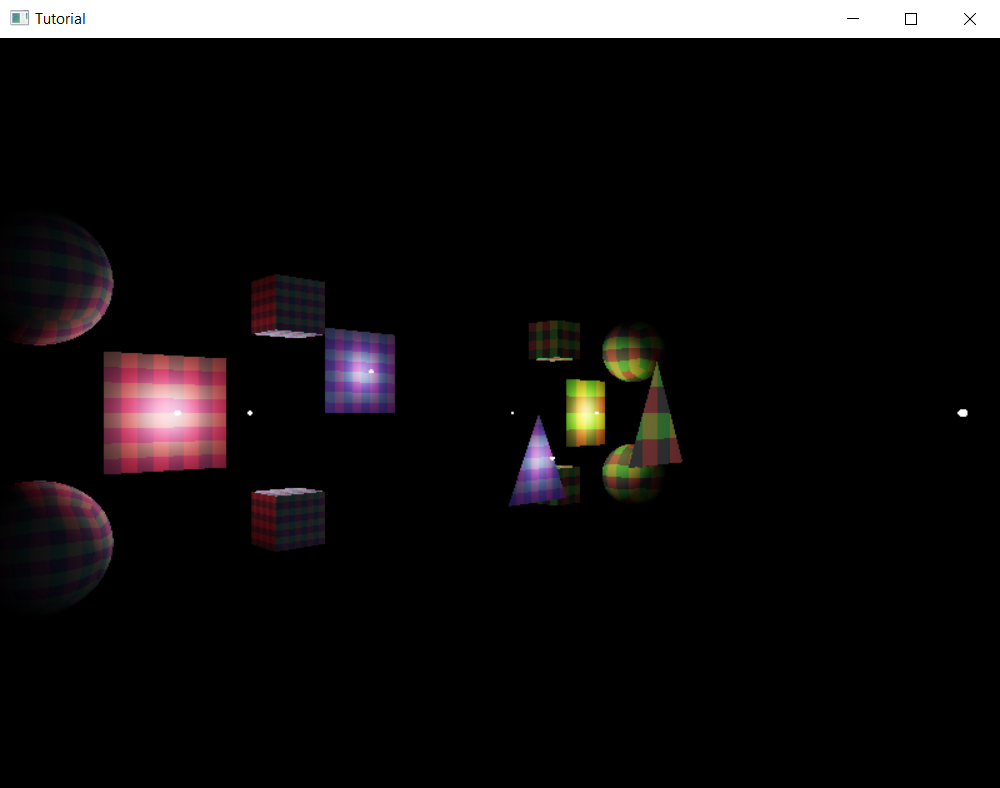Click the white light point on the far right

click(x=961, y=412)
